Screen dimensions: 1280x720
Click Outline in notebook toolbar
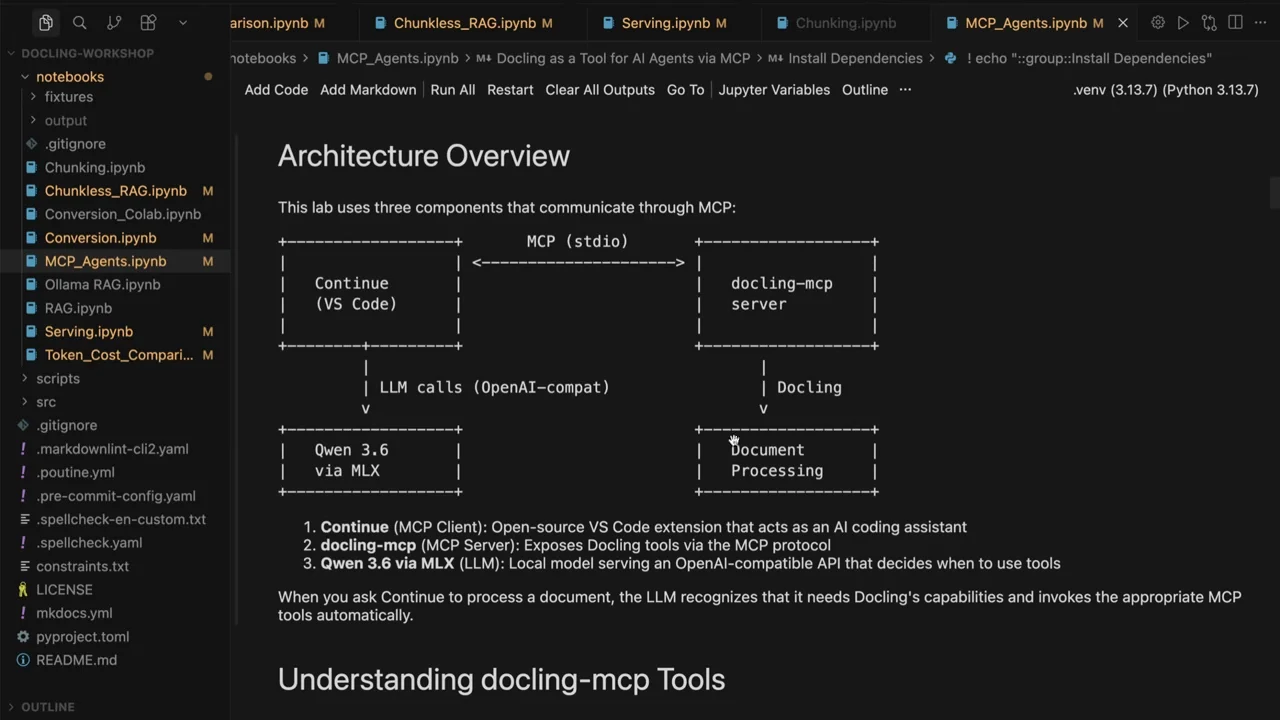click(865, 89)
